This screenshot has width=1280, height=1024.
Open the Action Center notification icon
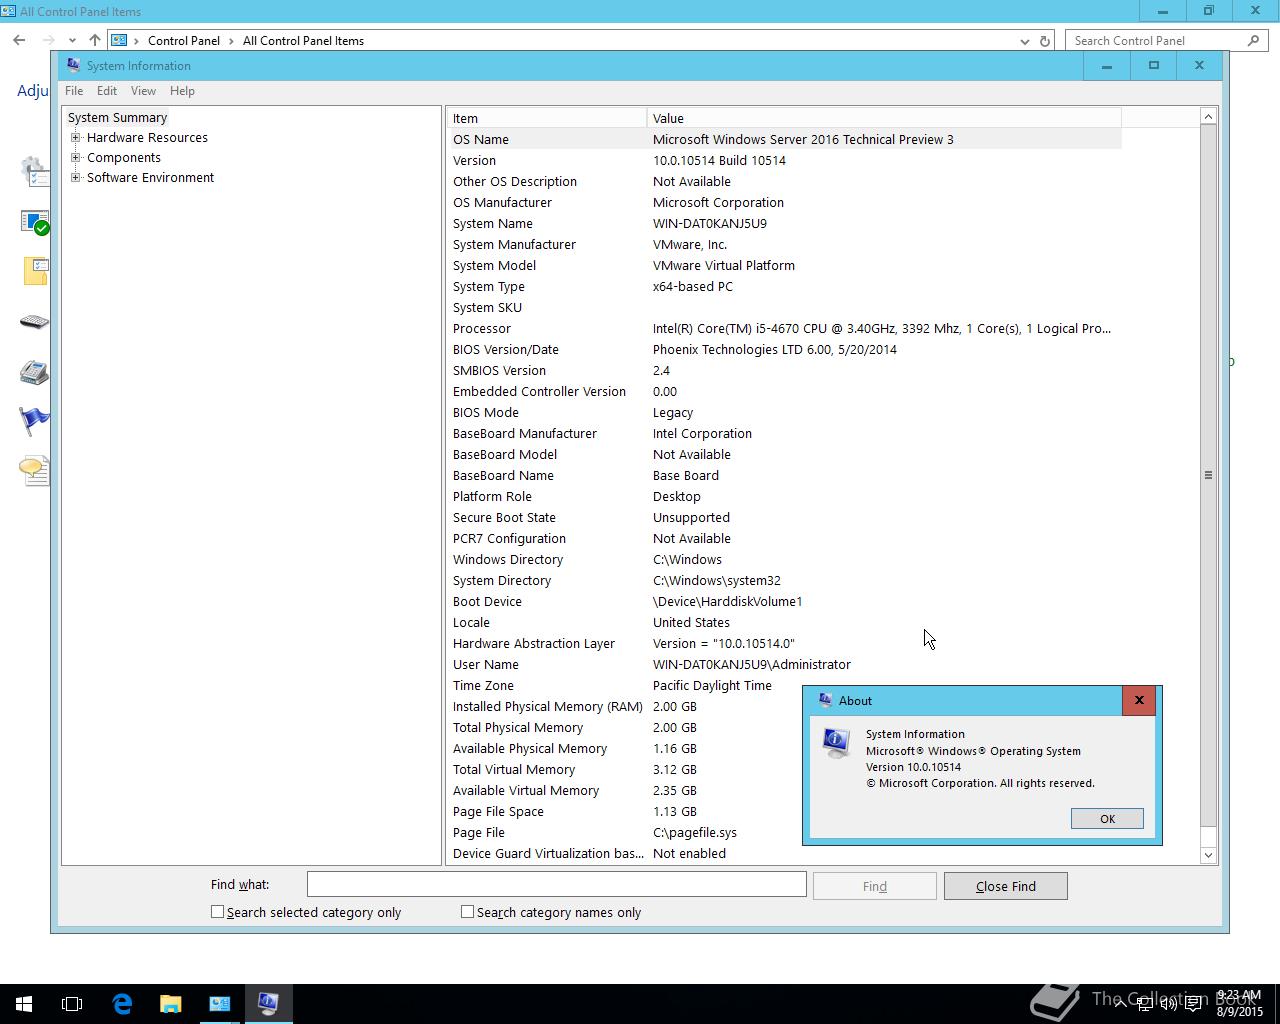(1193, 1004)
